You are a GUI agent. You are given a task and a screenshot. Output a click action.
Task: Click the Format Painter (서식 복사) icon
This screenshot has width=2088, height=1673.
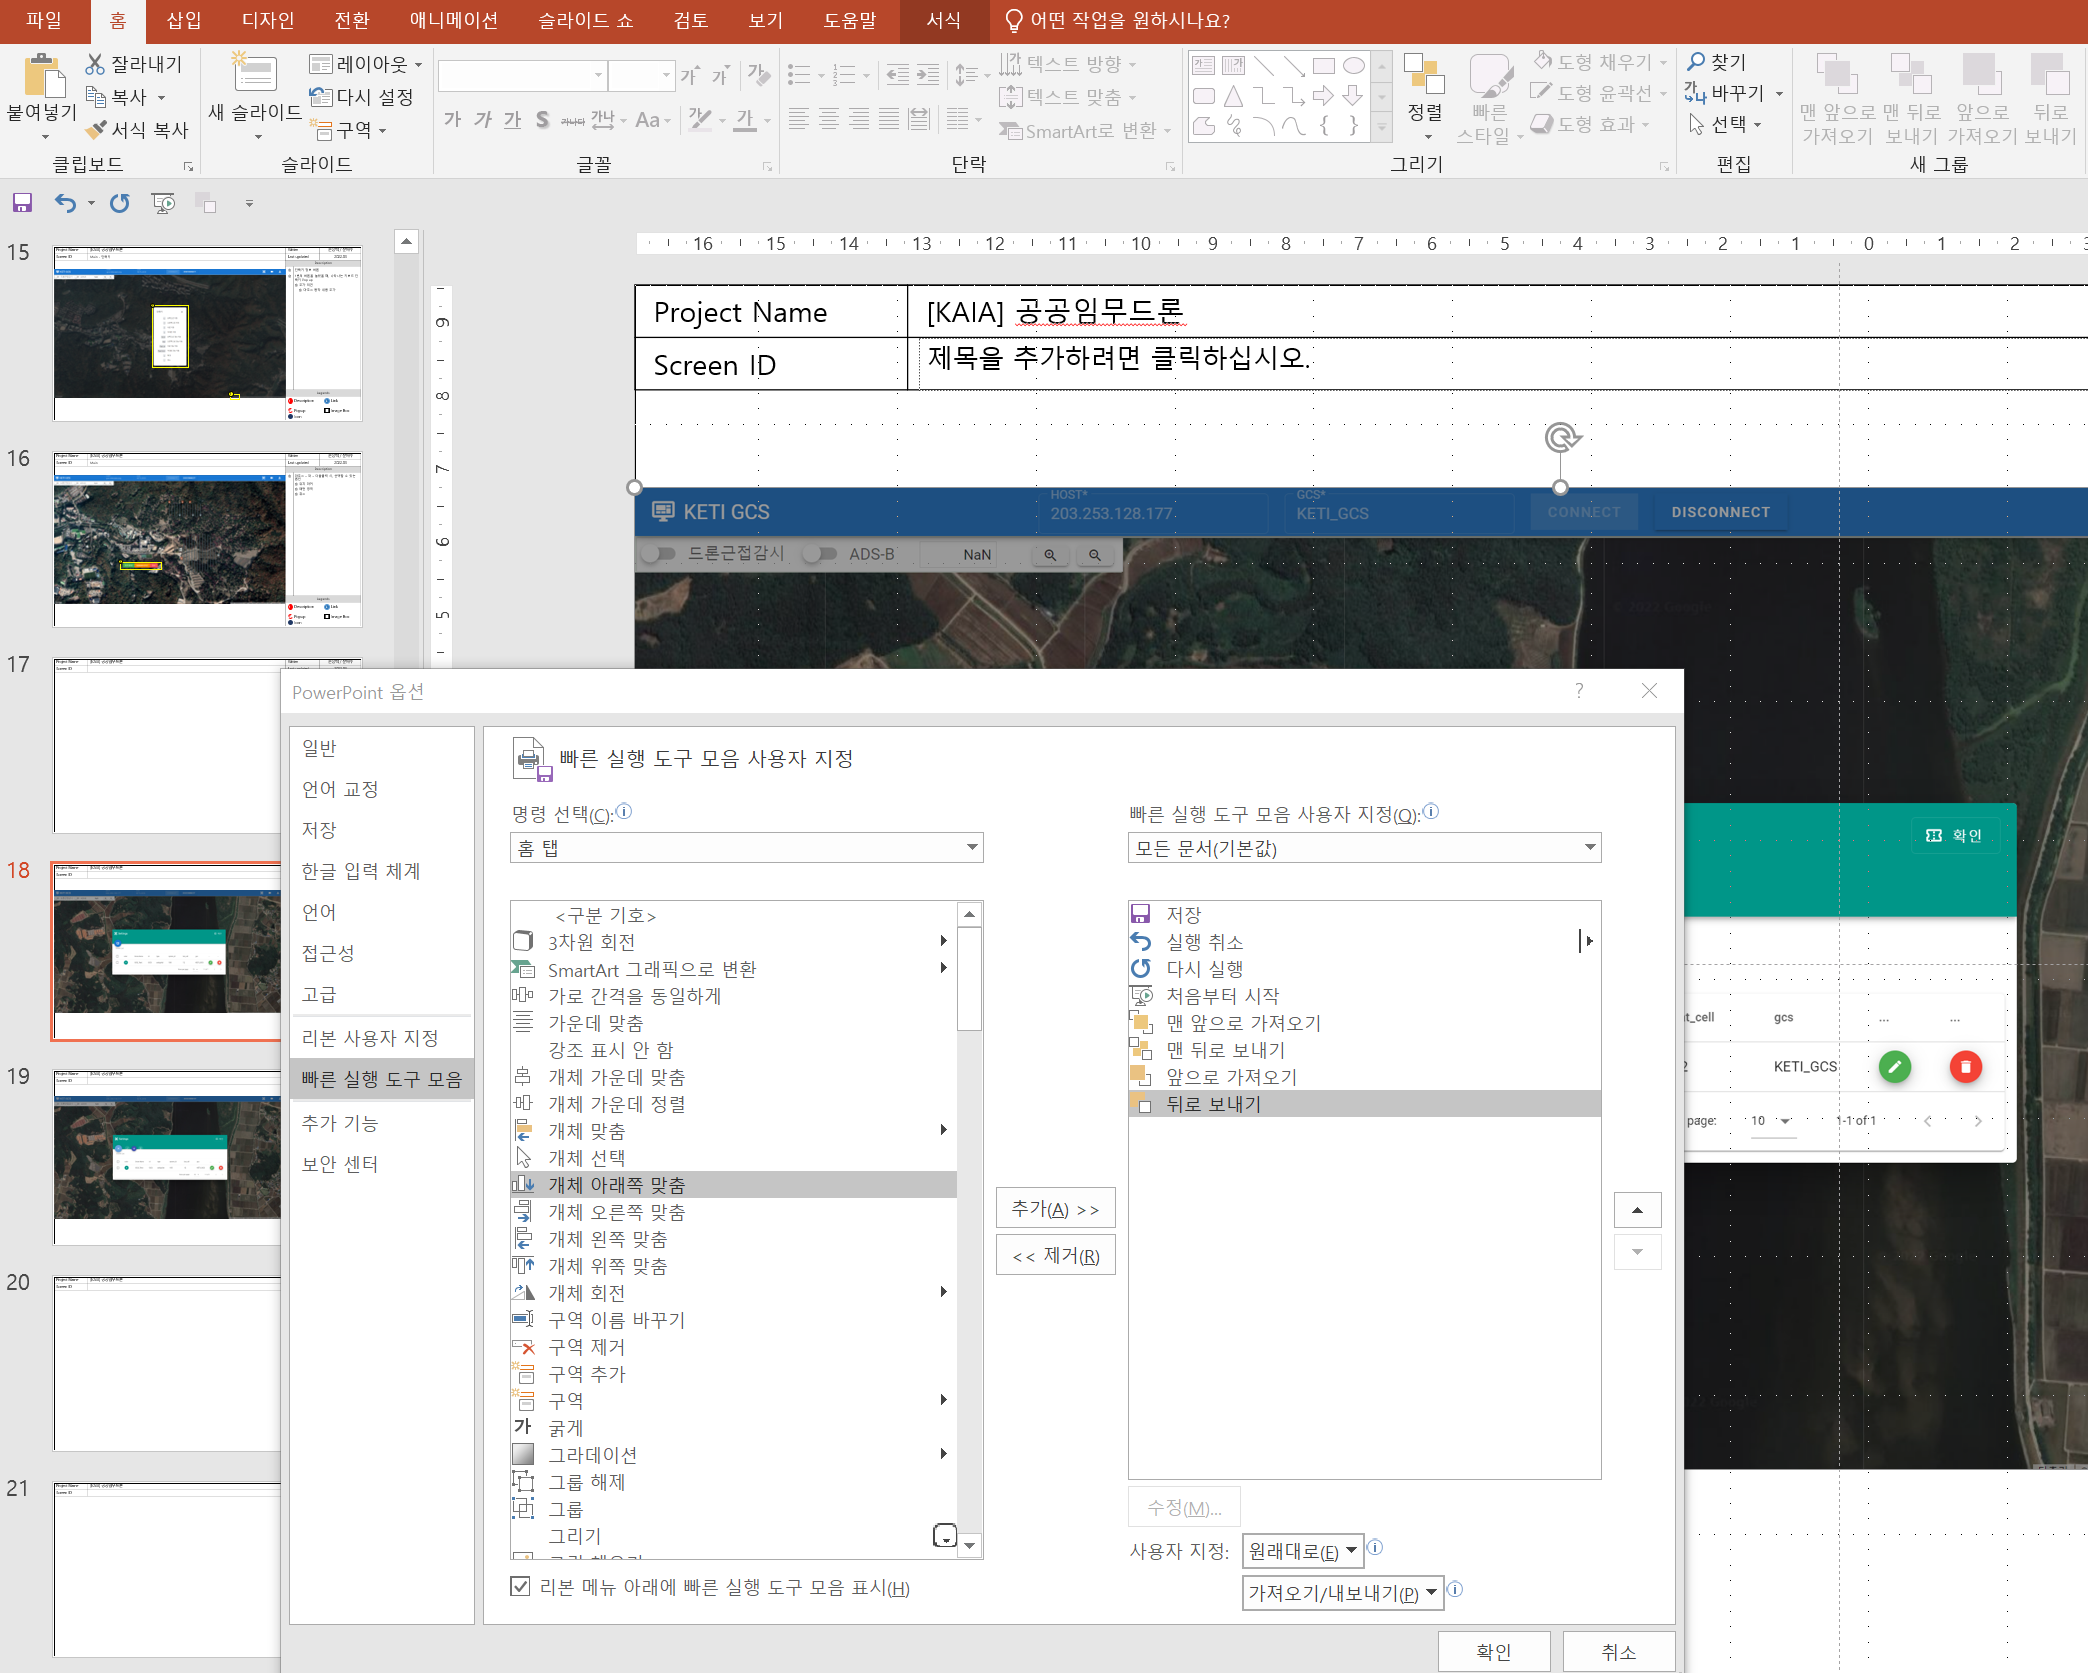pyautogui.click(x=96, y=130)
